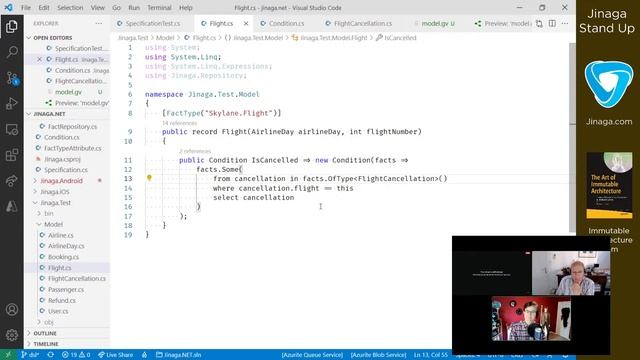
Task: Click the remote window indicator in status bar
Action: coord(8,355)
